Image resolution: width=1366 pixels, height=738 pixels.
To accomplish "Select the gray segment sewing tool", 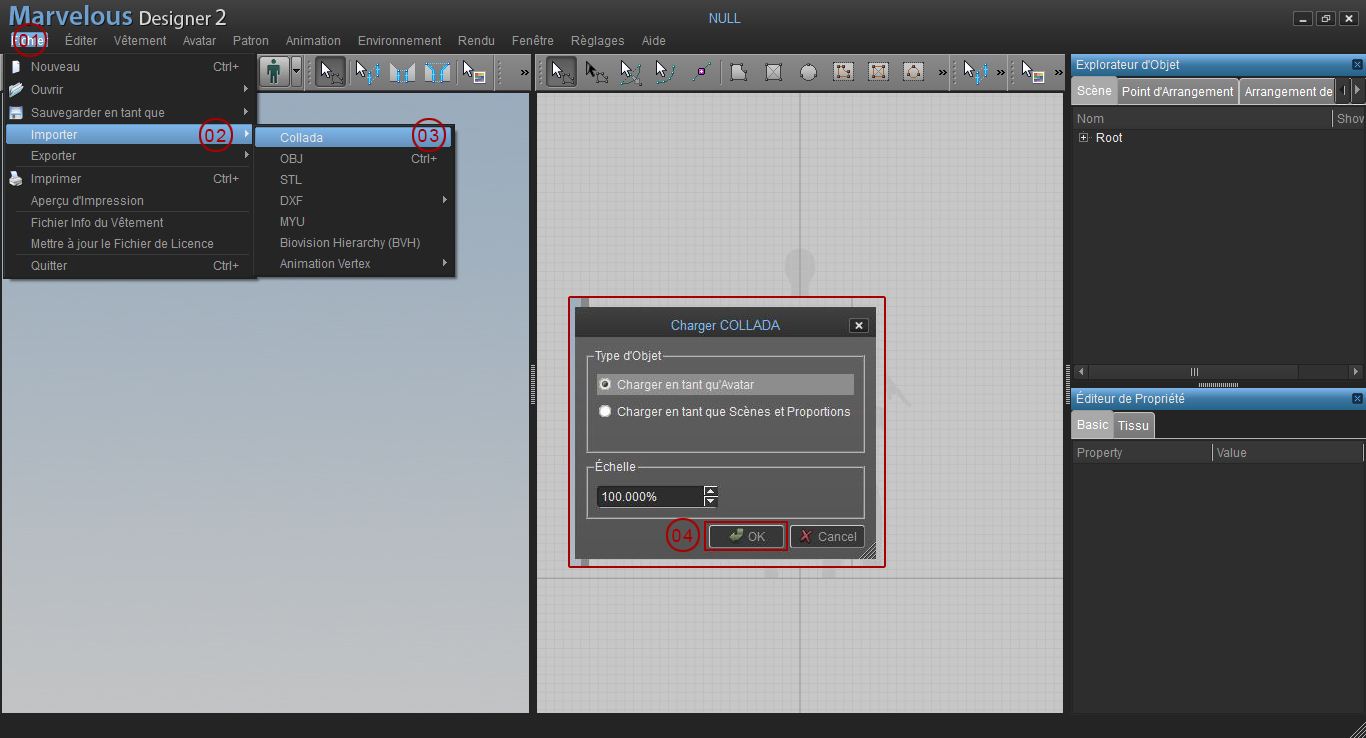I will click(402, 72).
